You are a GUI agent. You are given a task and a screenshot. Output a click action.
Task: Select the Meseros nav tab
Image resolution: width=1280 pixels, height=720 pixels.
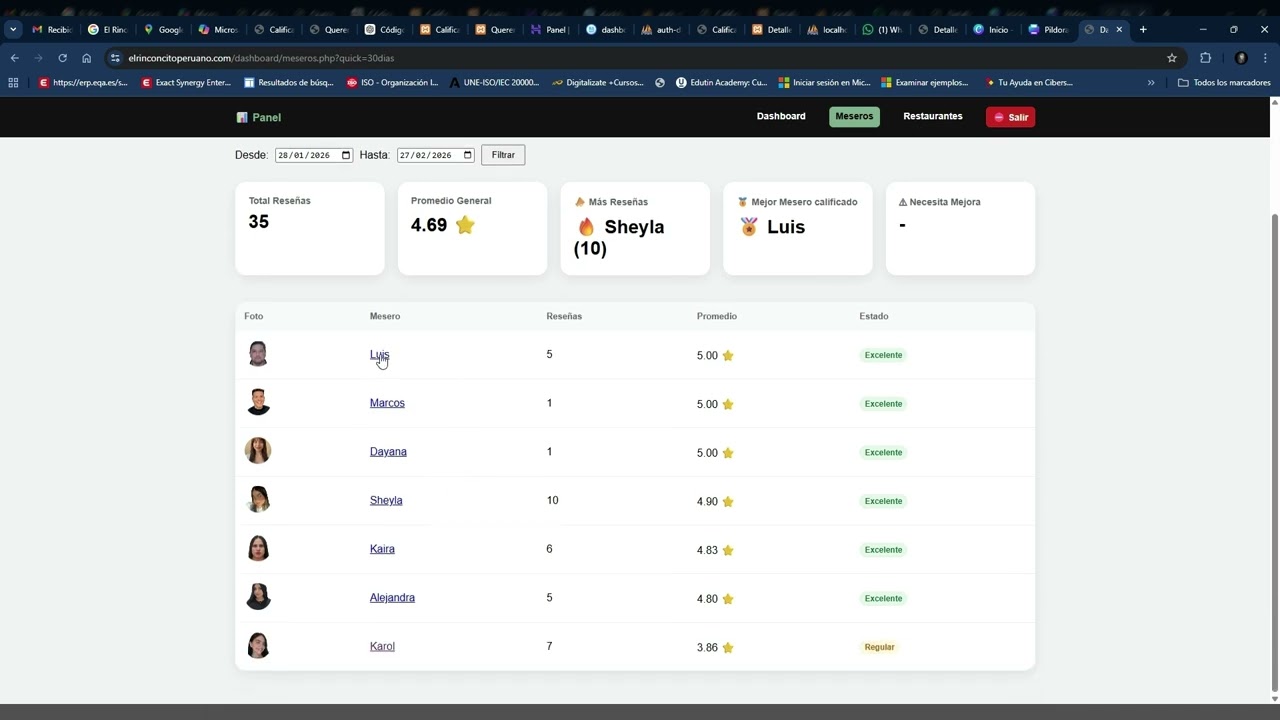[854, 117]
